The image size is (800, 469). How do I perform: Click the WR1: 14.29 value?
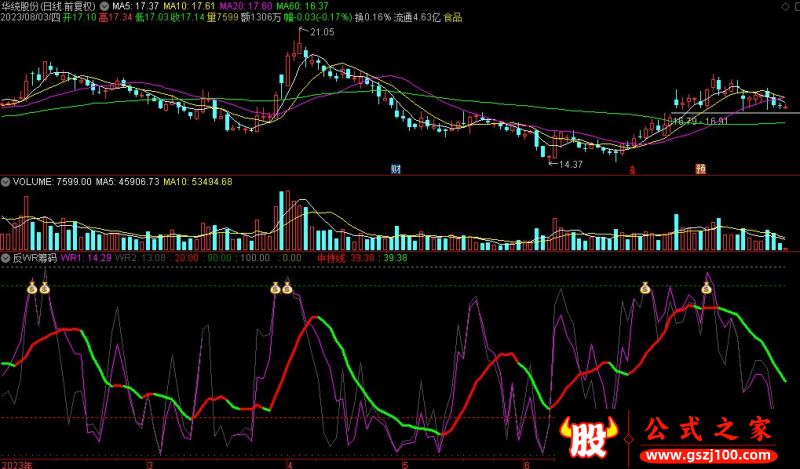(86, 258)
